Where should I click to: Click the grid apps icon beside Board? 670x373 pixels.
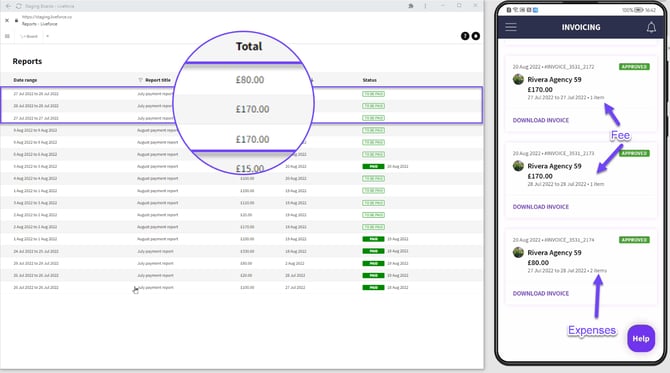(x=7, y=36)
